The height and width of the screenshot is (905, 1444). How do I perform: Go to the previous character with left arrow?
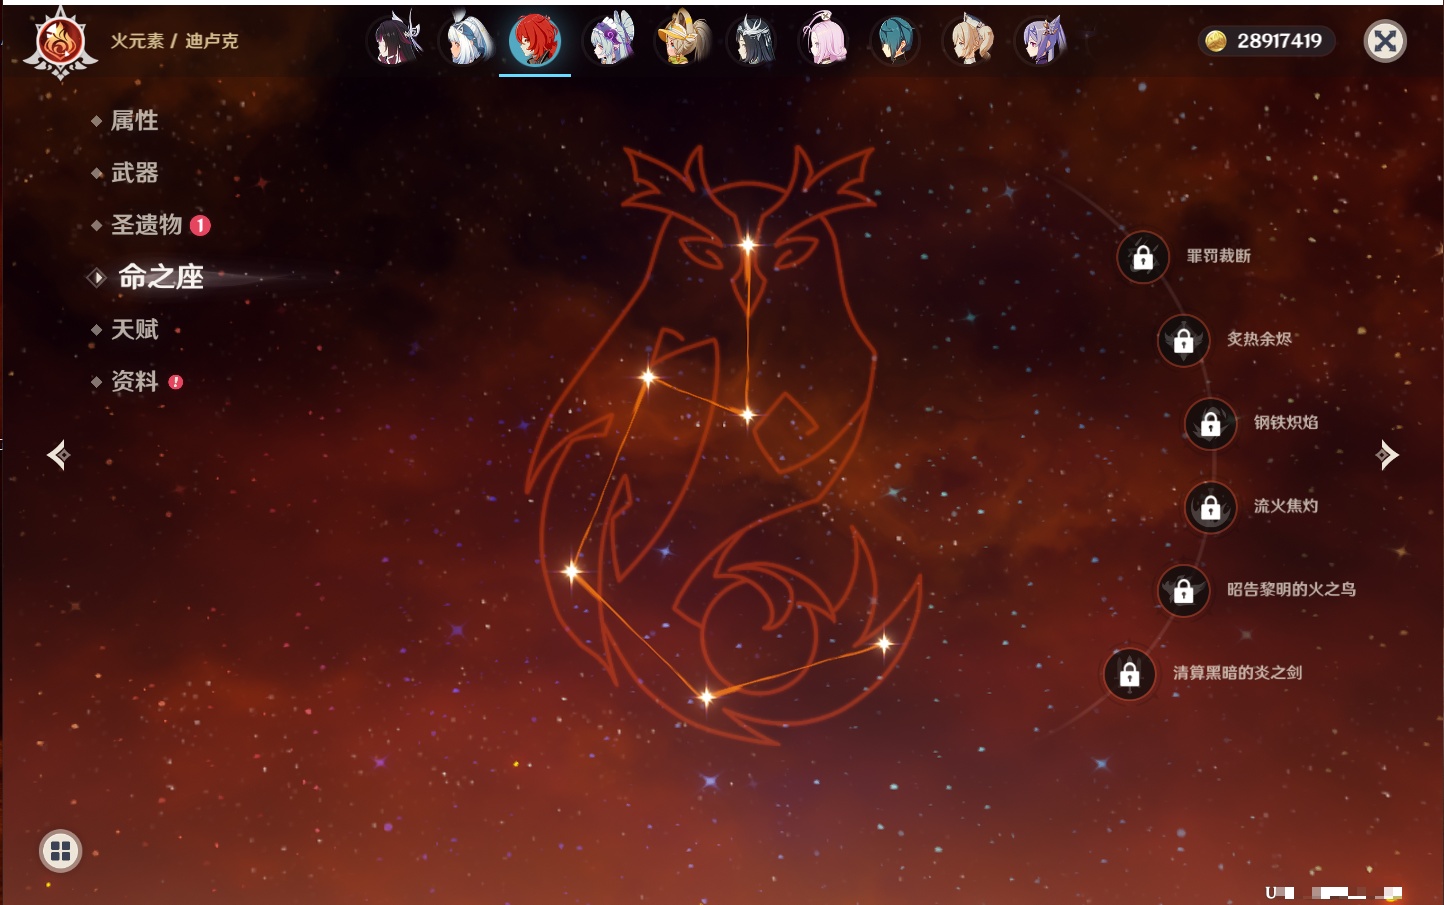[x=58, y=455]
